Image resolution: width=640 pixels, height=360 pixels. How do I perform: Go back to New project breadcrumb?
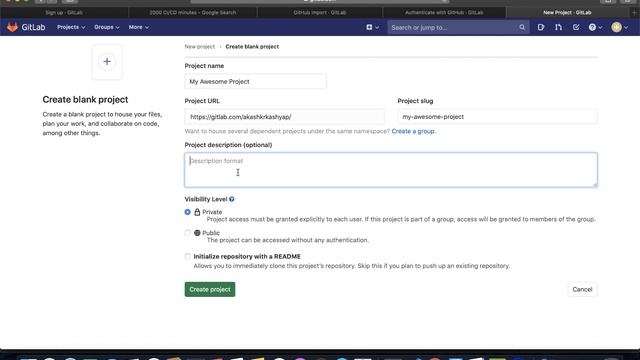click(x=200, y=47)
